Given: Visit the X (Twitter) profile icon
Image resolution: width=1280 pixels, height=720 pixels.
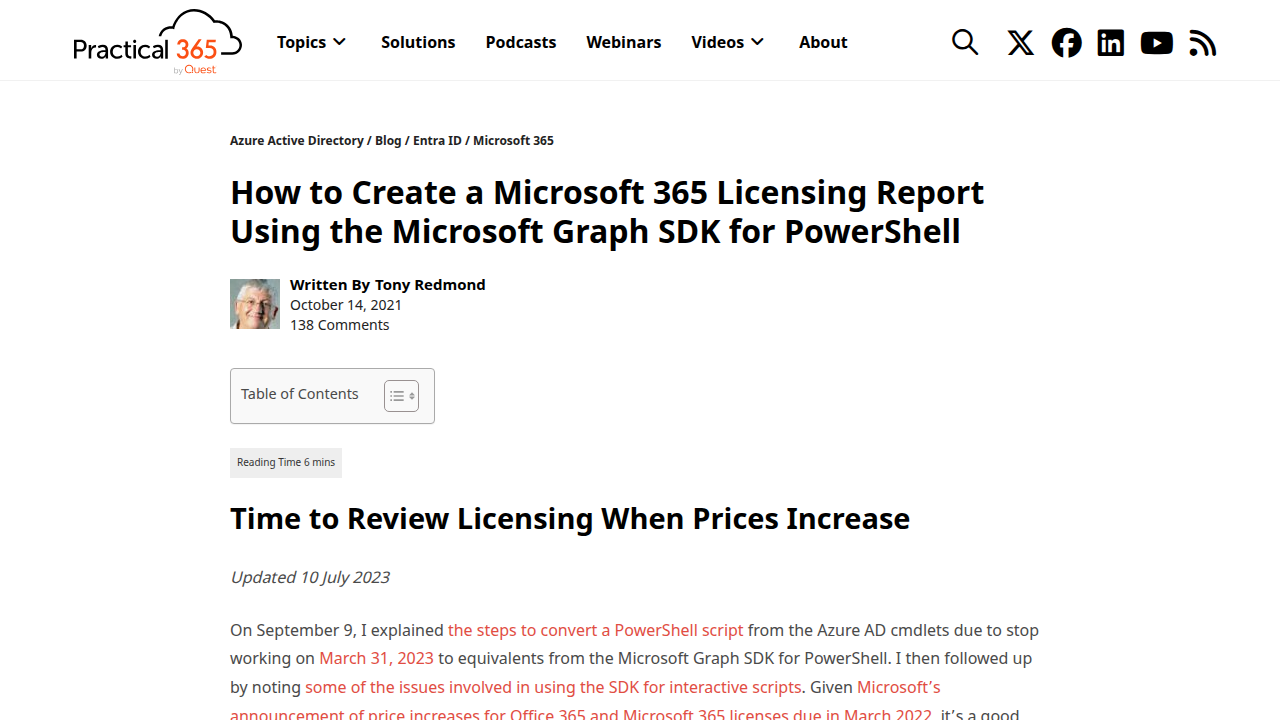Looking at the screenshot, I should point(1021,42).
